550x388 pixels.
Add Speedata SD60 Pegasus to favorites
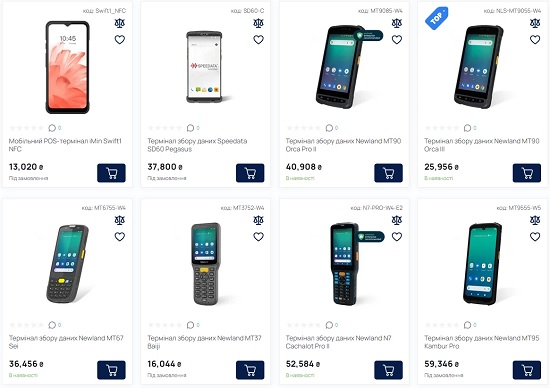(x=259, y=40)
